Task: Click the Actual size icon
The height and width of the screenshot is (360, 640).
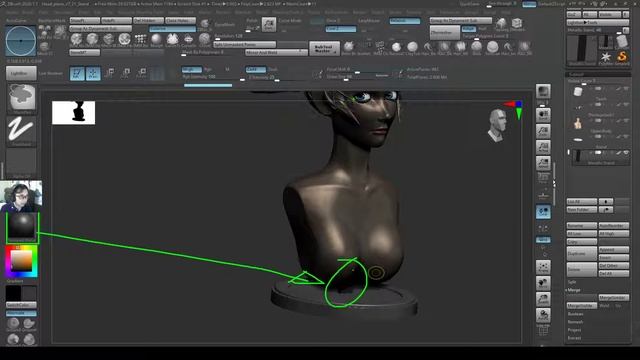Action: click(543, 147)
